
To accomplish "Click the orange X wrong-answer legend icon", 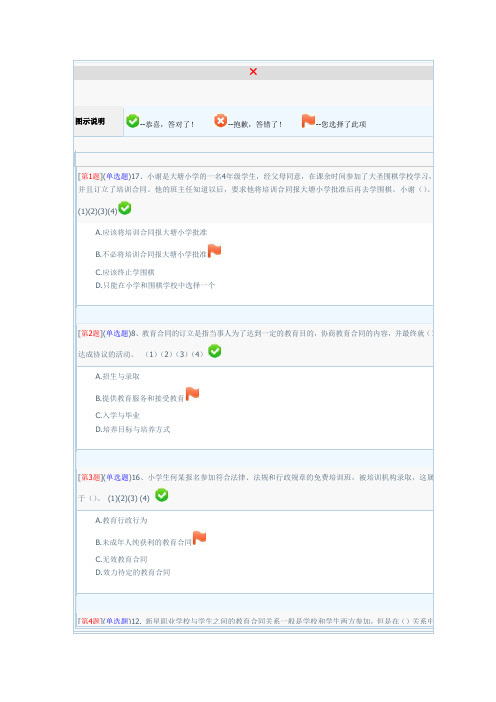I will pos(220,121).
